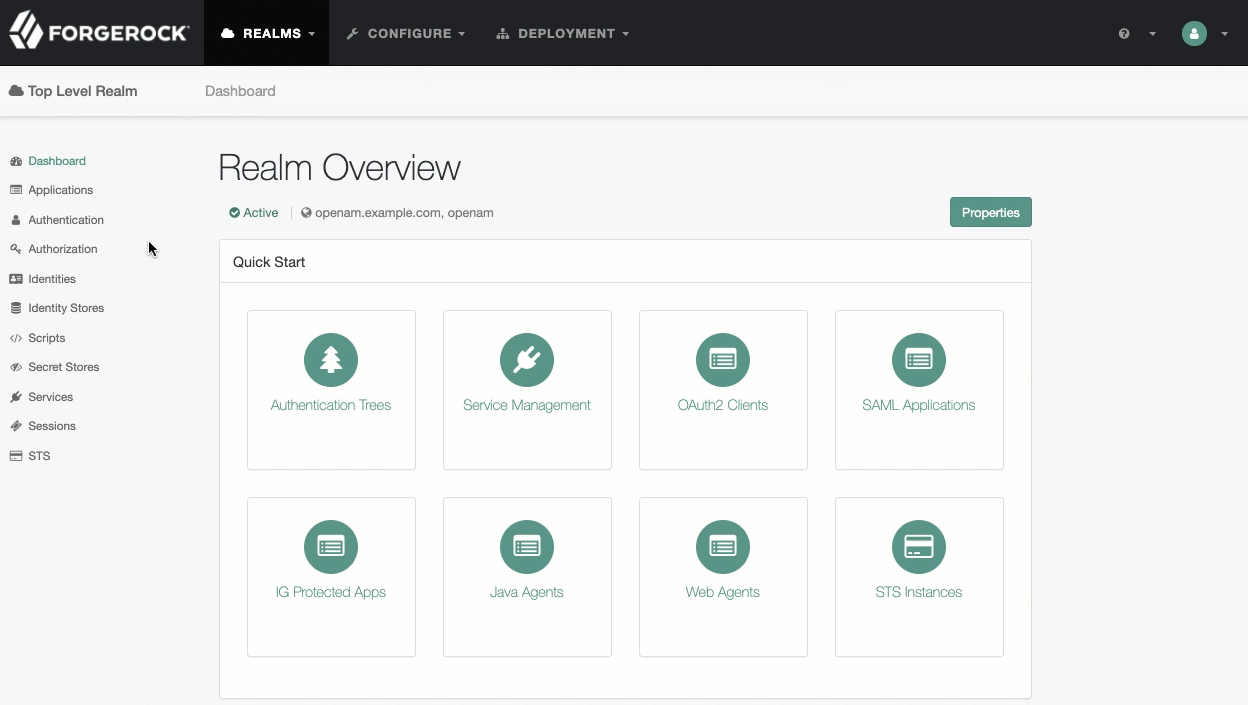Go to Applications in the sidebar
This screenshot has width=1248, height=705.
[61, 190]
